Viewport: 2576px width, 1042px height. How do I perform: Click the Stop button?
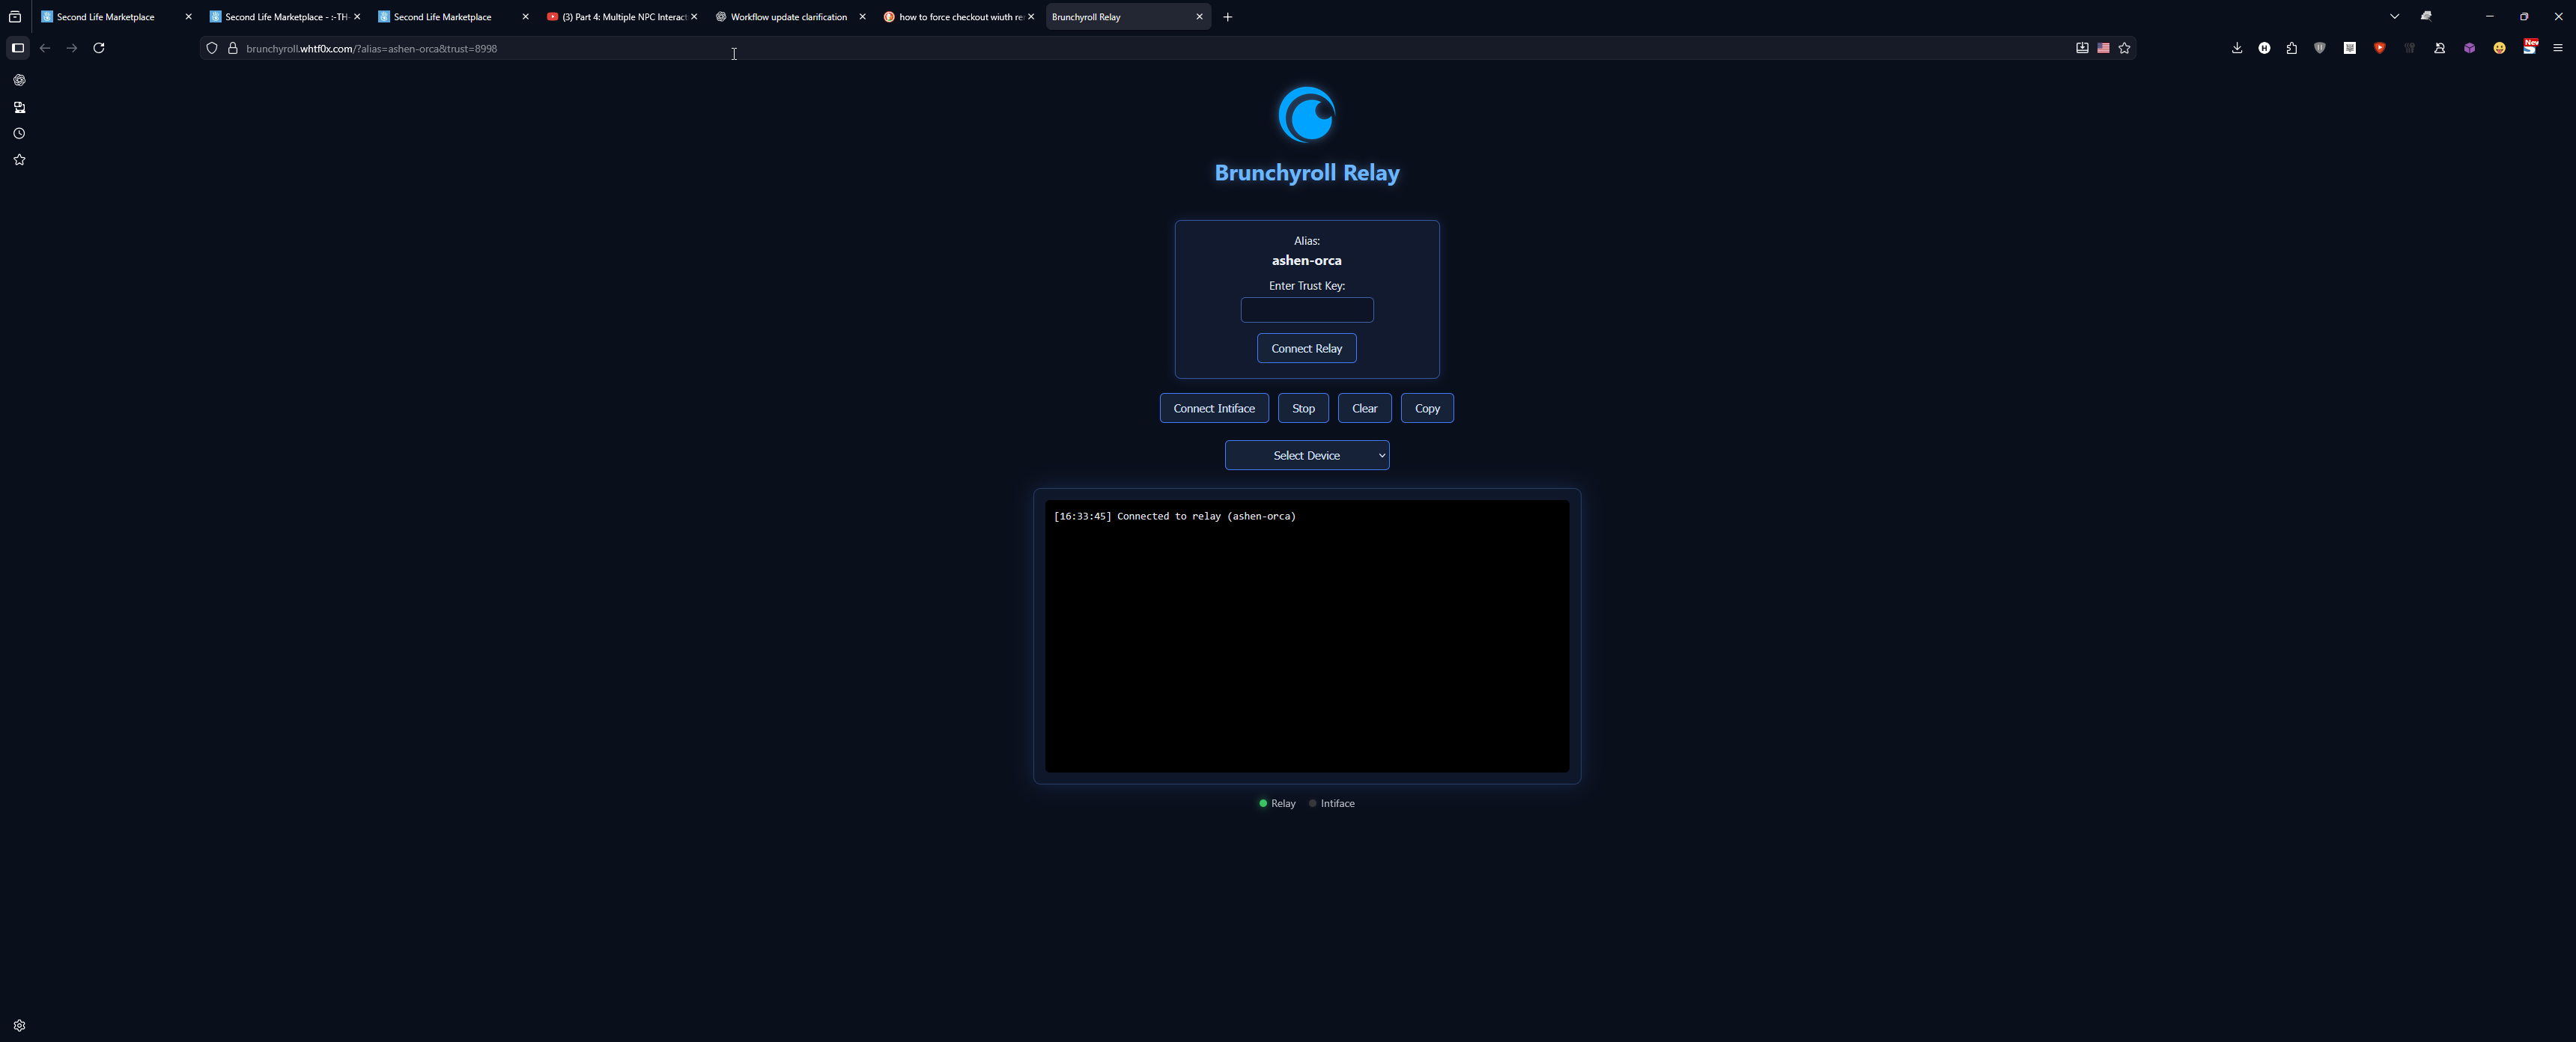pyautogui.click(x=1302, y=408)
